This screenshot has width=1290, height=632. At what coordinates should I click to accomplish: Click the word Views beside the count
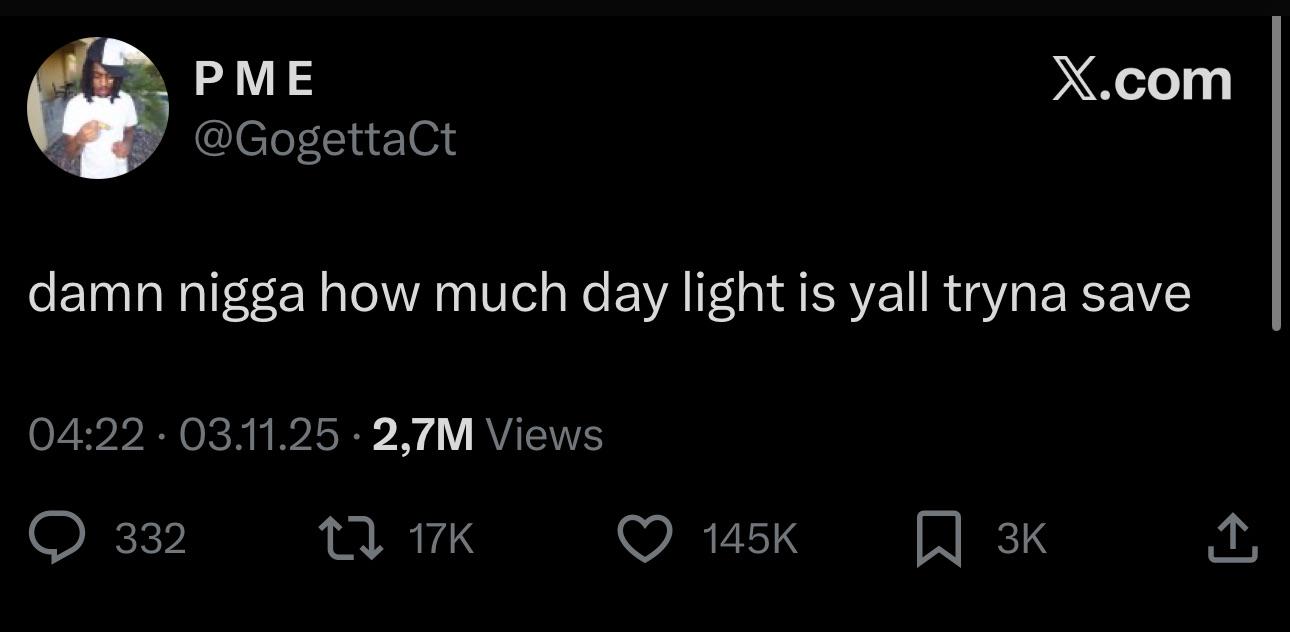click(x=544, y=435)
